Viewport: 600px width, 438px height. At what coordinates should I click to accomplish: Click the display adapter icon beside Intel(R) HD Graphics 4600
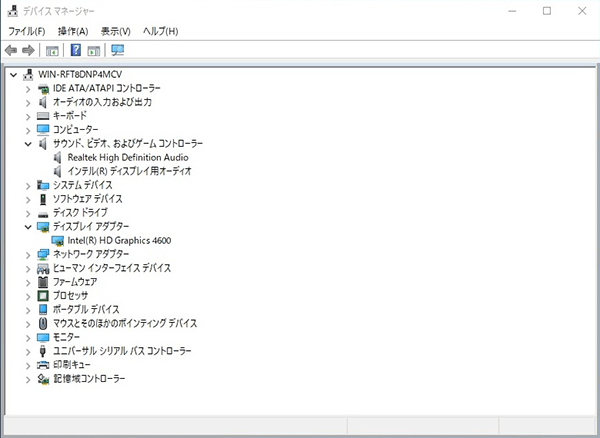tap(57, 241)
